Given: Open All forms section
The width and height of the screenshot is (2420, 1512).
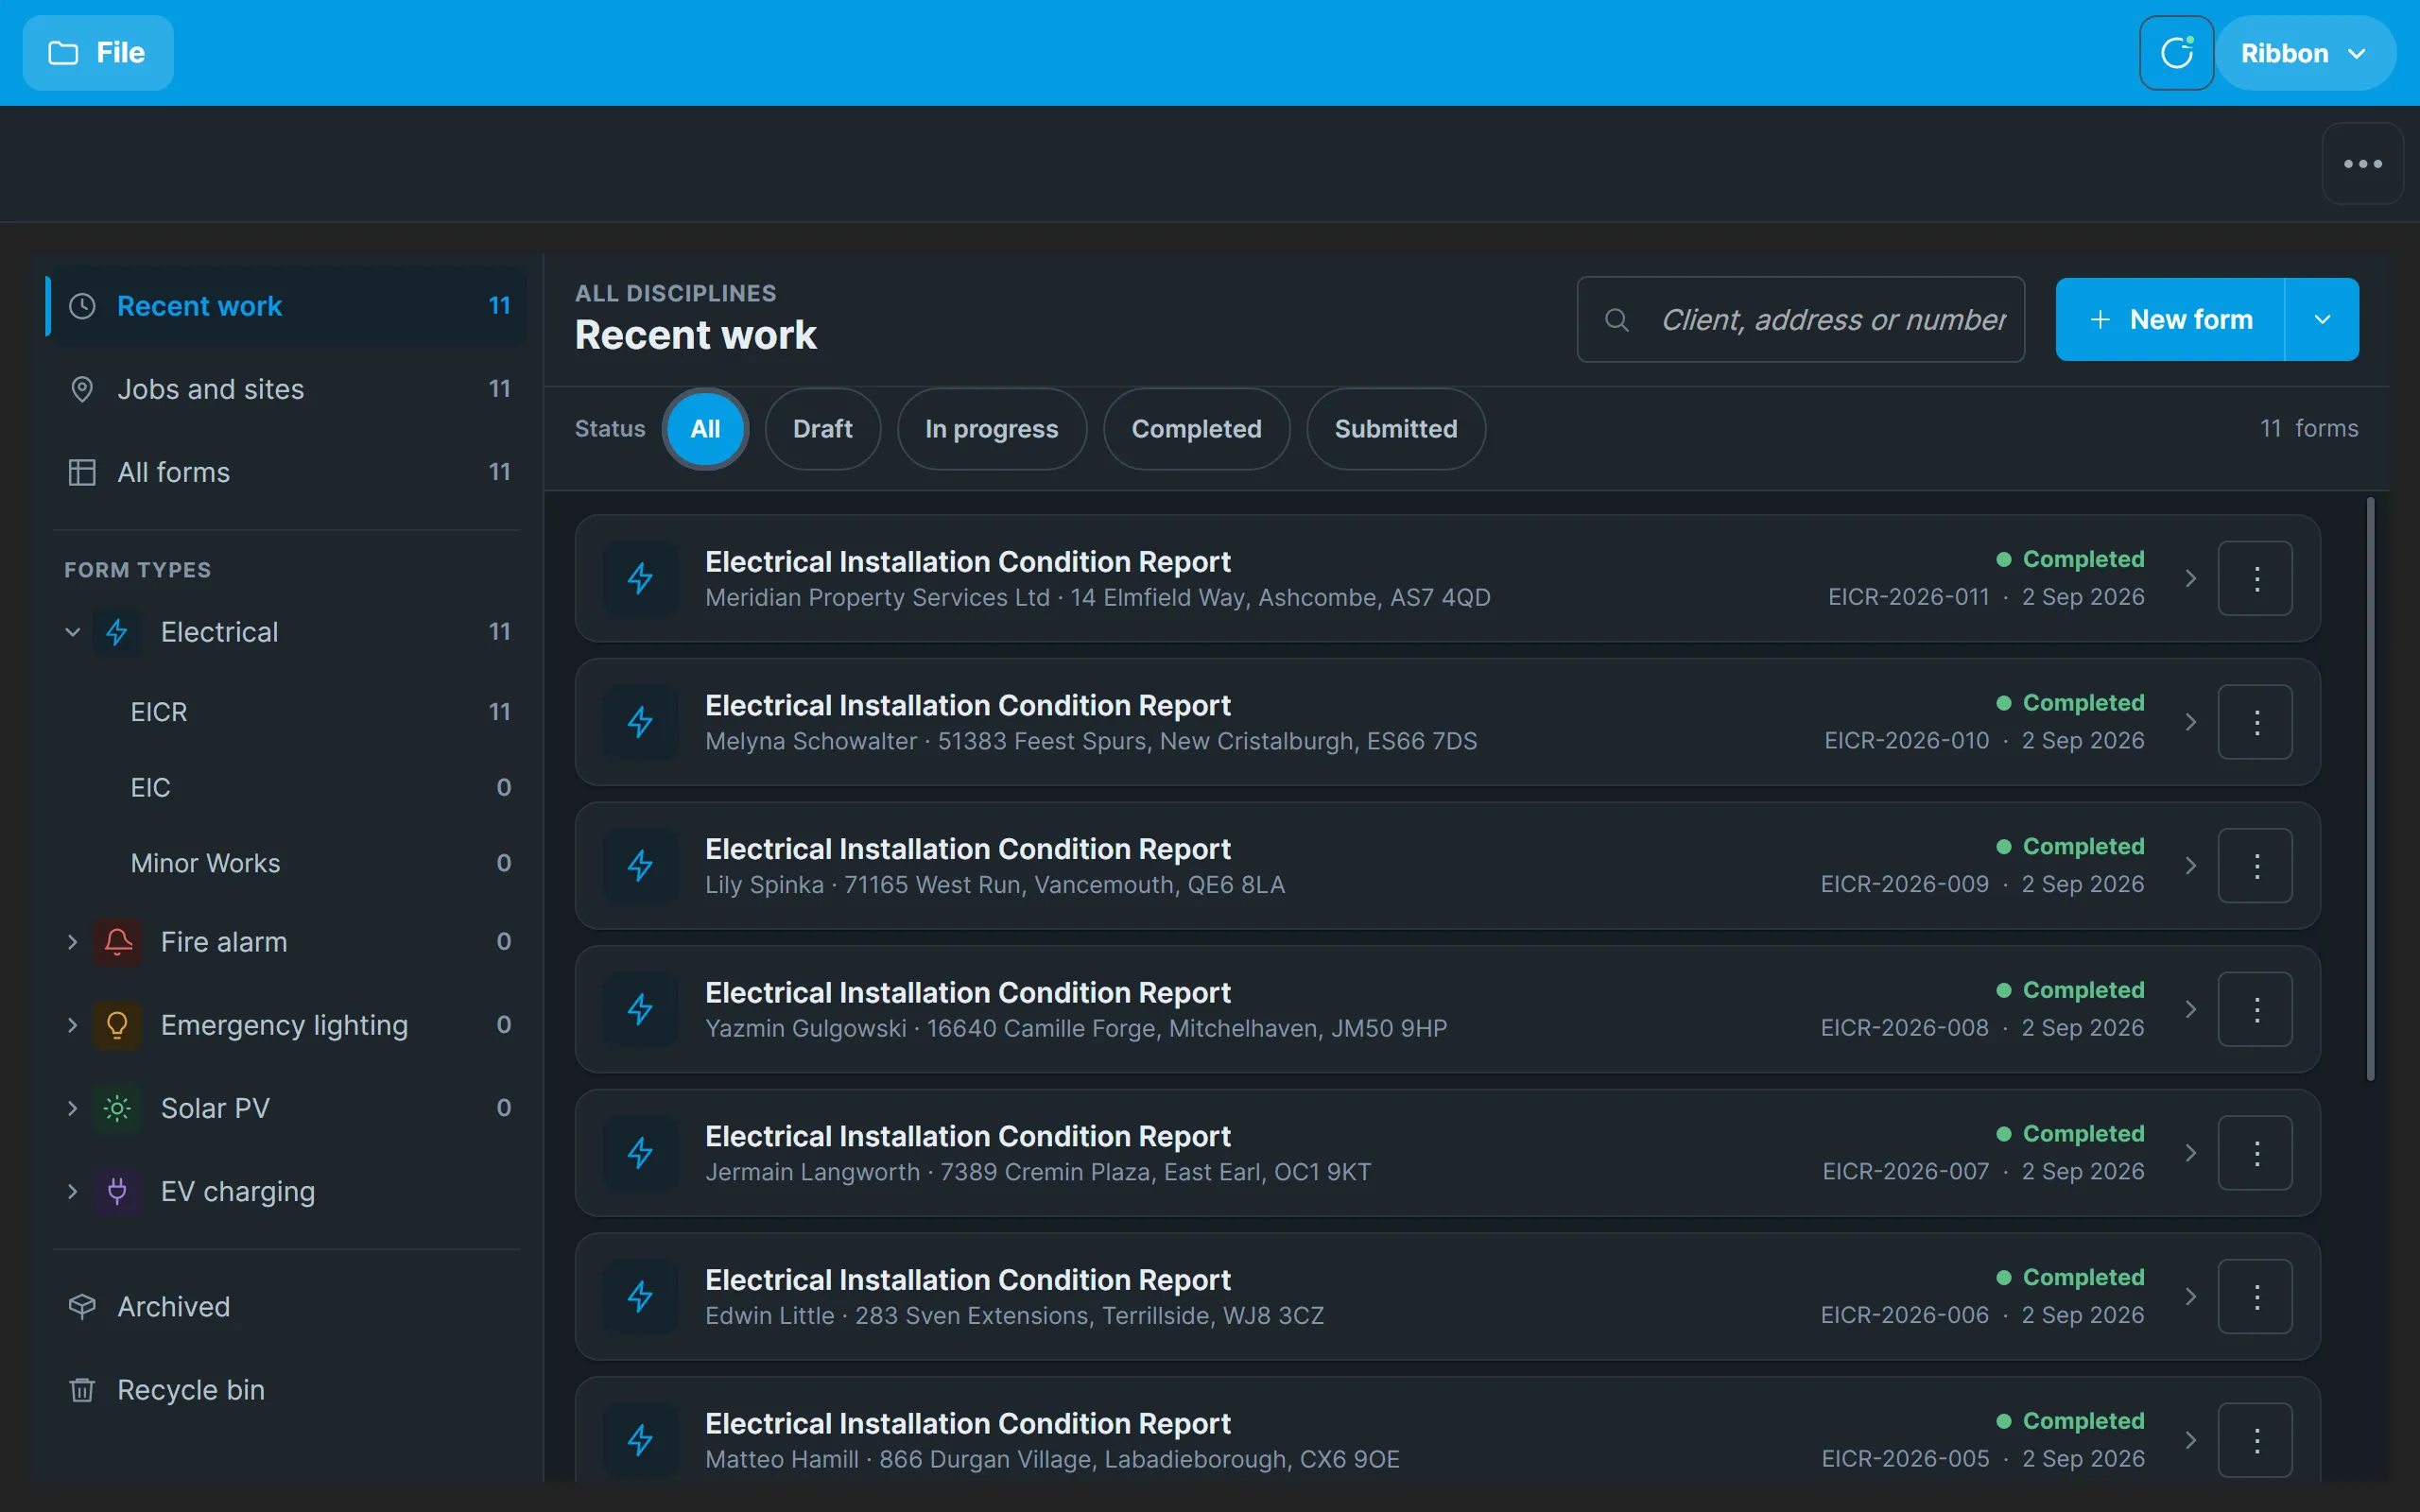Looking at the screenshot, I should tap(287, 472).
